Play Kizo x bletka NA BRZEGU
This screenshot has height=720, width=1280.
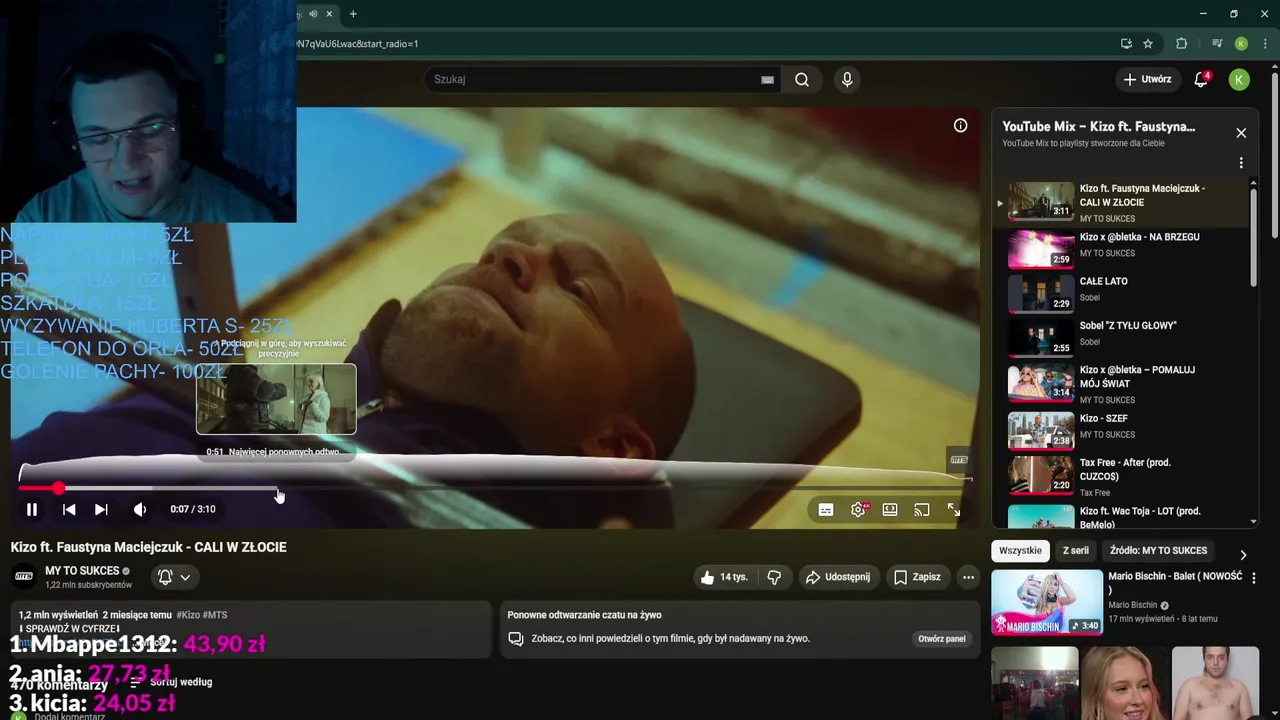point(1120,250)
